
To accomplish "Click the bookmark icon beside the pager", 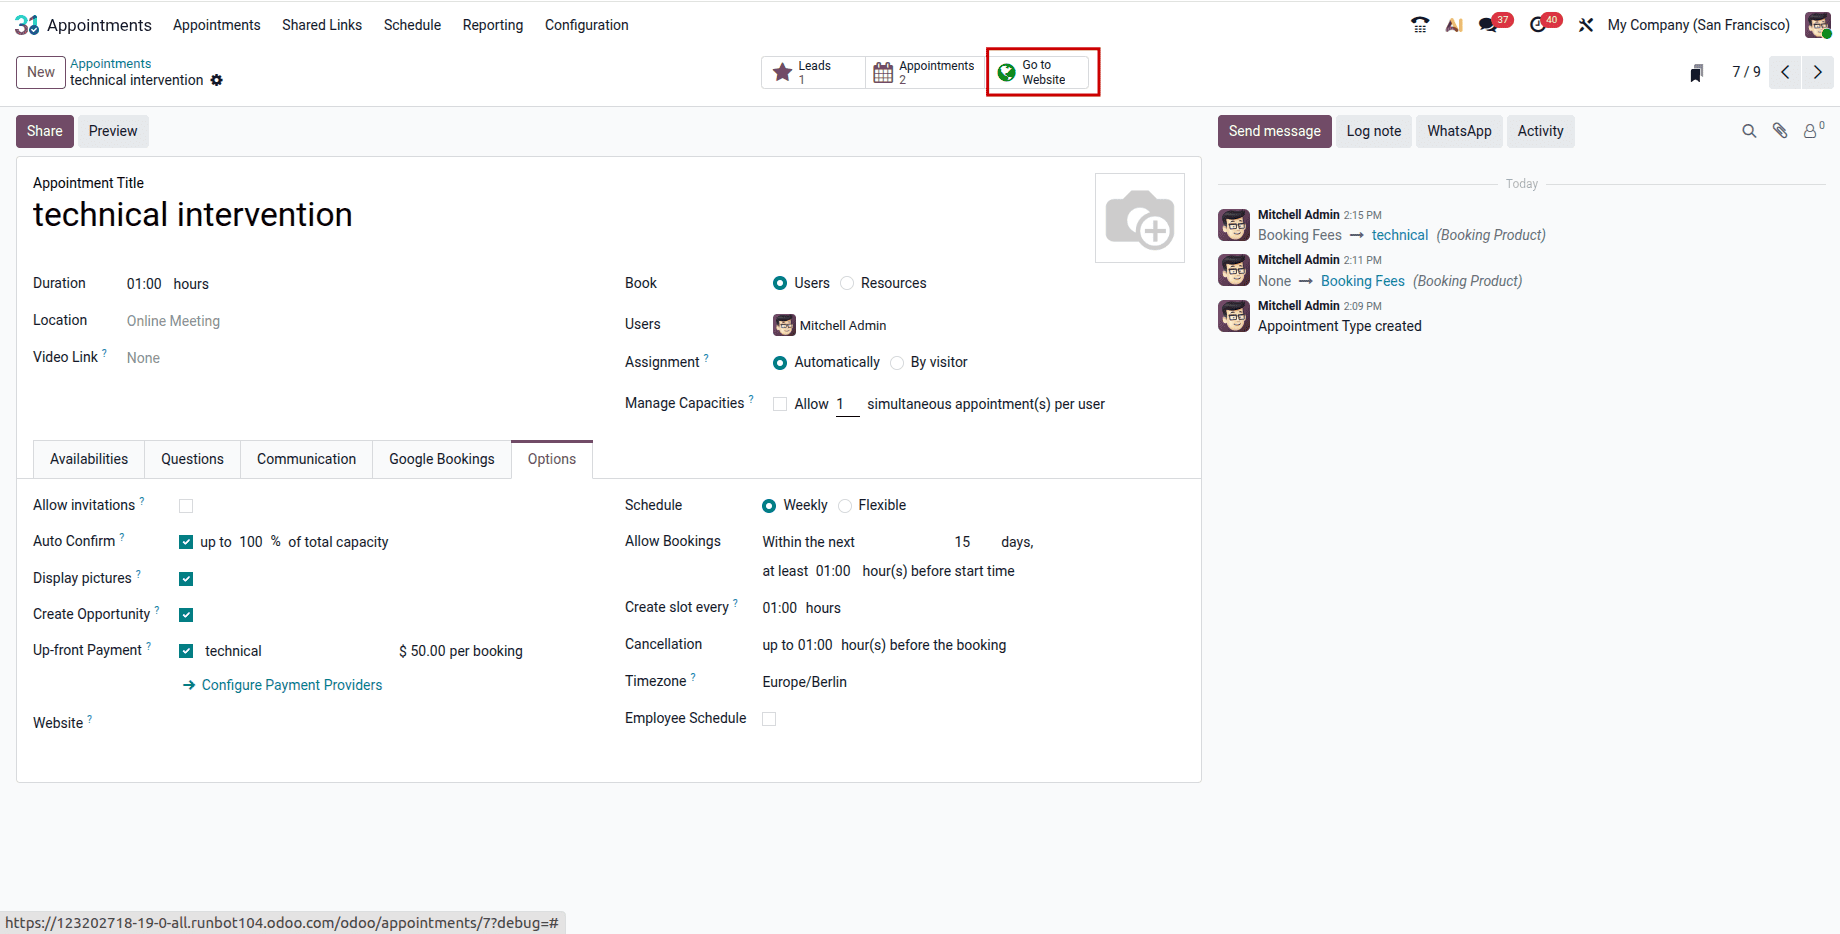I will [1696, 73].
